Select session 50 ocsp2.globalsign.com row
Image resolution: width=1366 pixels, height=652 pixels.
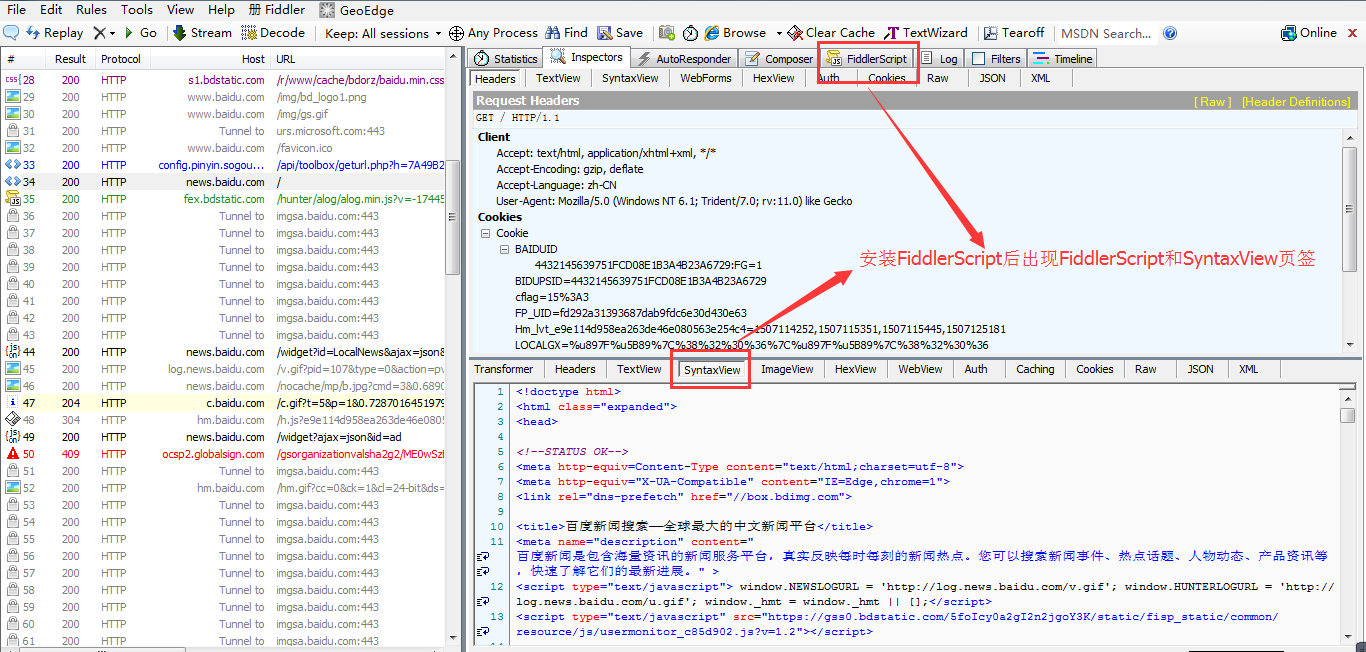[x=224, y=454]
